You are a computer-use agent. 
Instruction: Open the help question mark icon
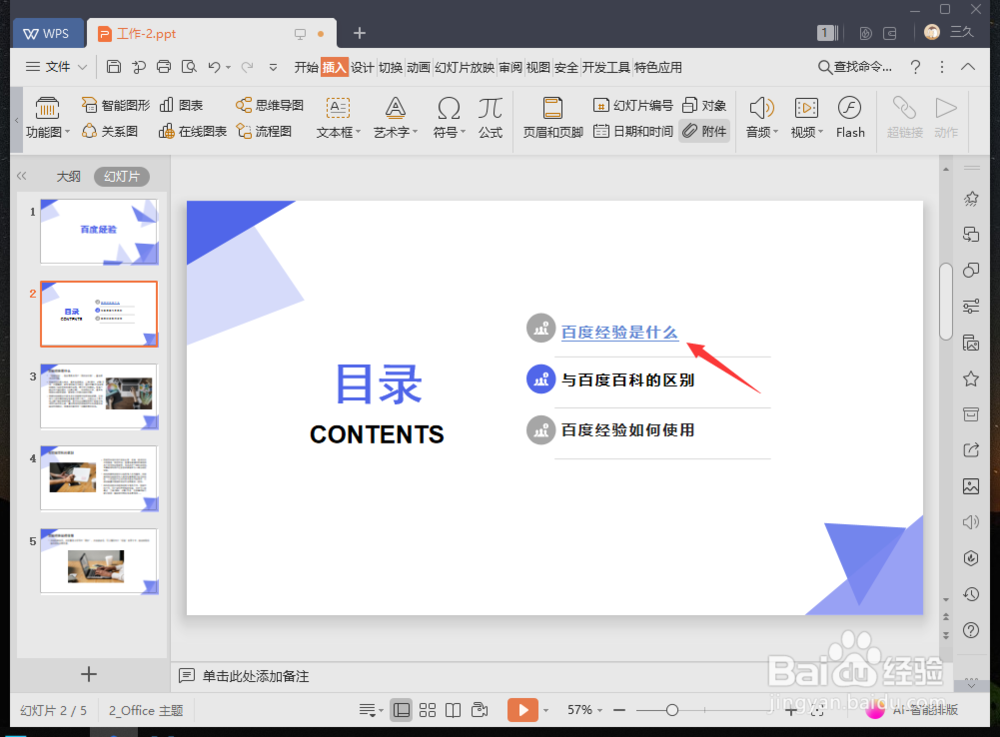pyautogui.click(x=915, y=67)
